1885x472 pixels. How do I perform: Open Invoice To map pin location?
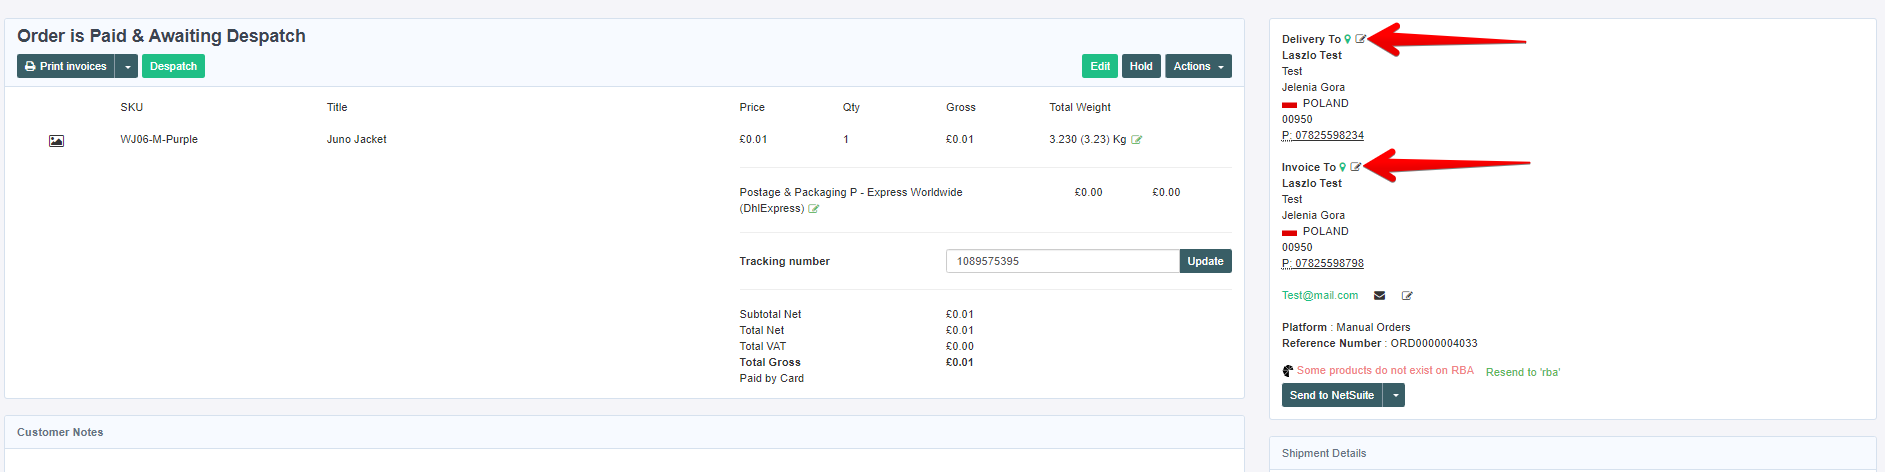point(1343,167)
